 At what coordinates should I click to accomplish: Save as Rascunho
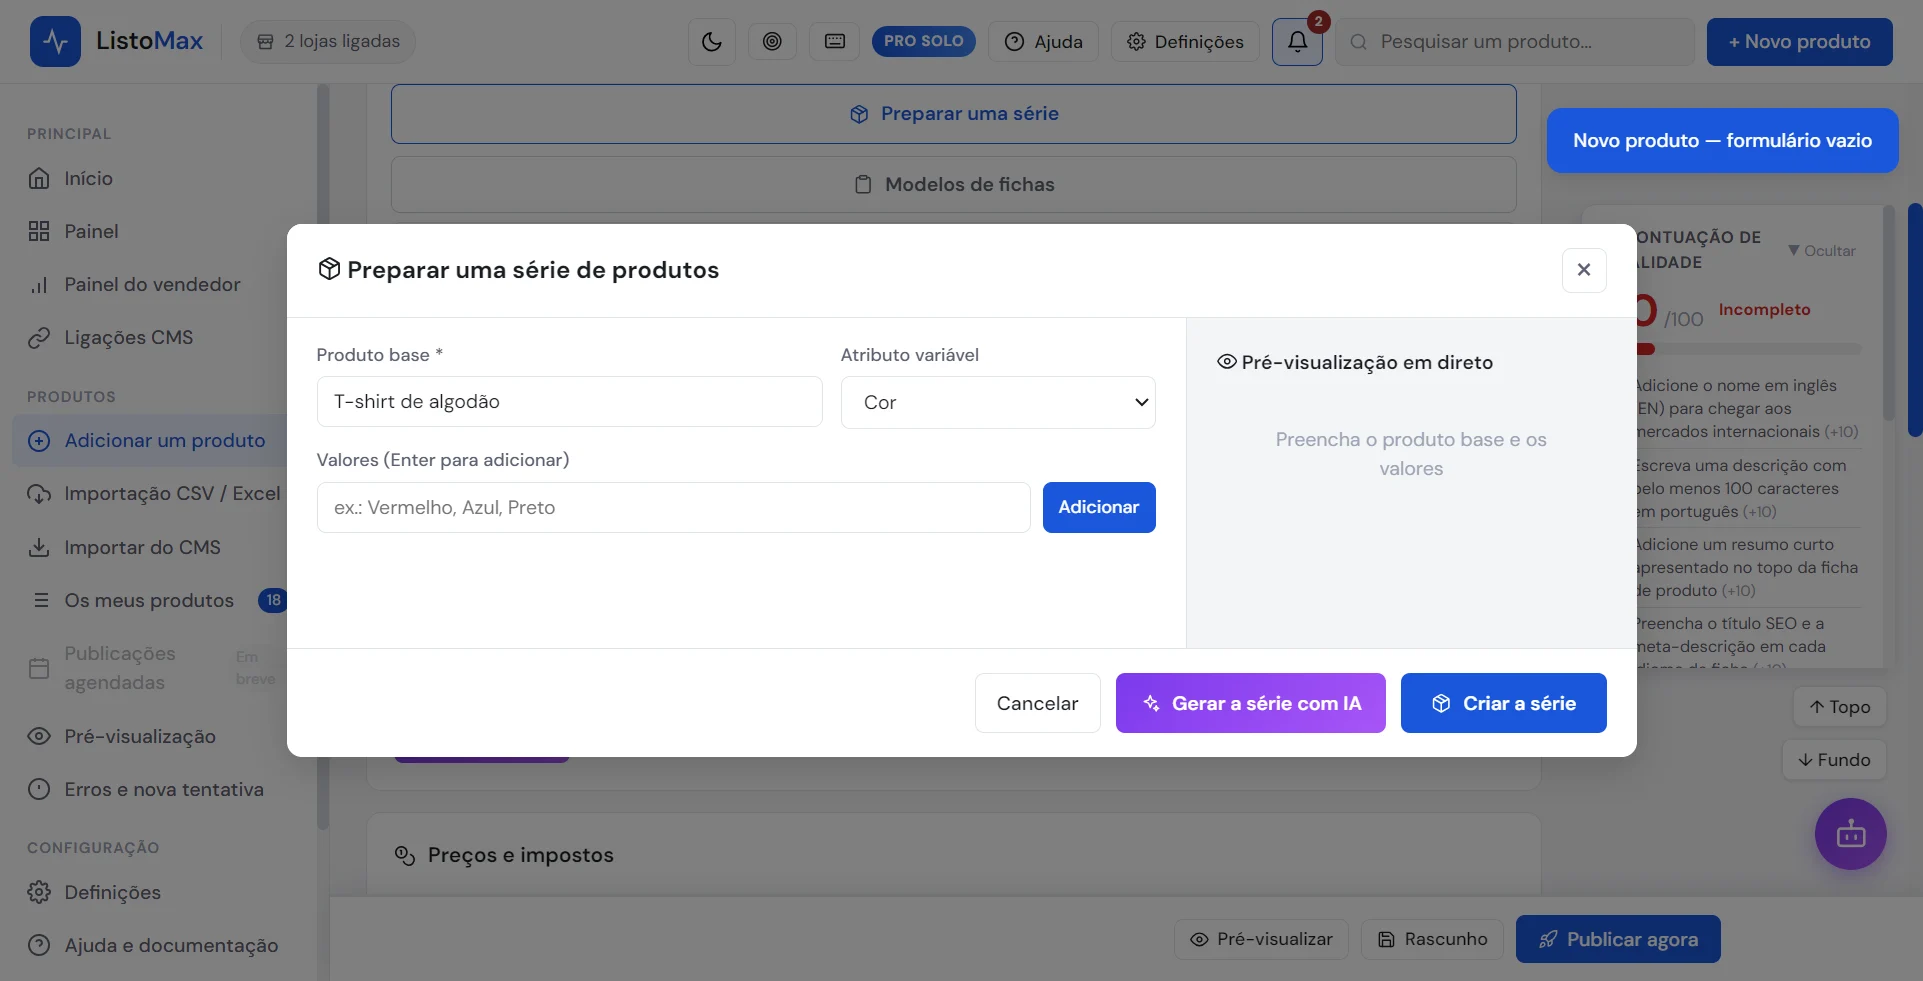[1432, 940]
